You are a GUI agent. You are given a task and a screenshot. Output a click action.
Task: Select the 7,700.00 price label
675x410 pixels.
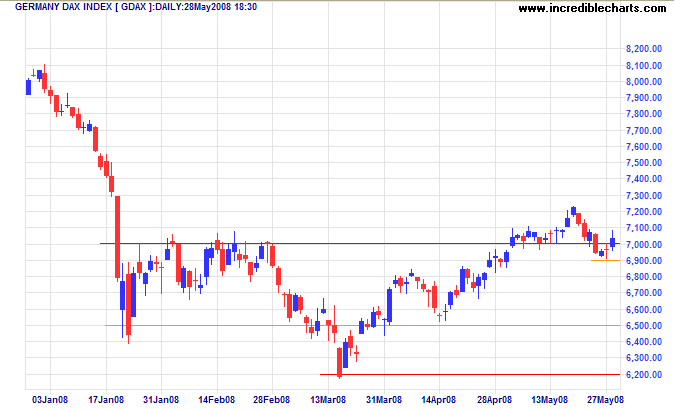click(x=644, y=130)
